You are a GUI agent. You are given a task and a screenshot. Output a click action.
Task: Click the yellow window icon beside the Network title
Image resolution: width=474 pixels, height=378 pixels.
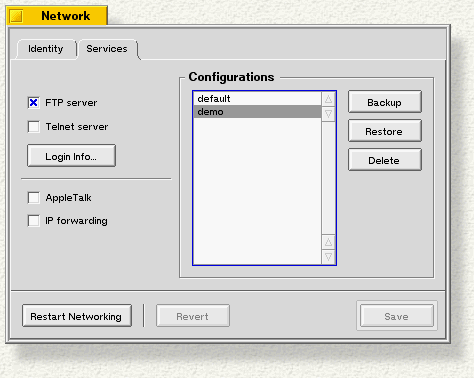(16, 16)
